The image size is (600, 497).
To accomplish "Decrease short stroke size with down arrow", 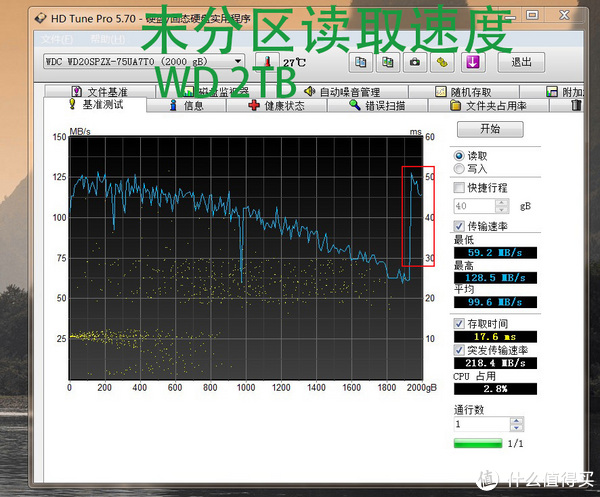I will point(502,210).
